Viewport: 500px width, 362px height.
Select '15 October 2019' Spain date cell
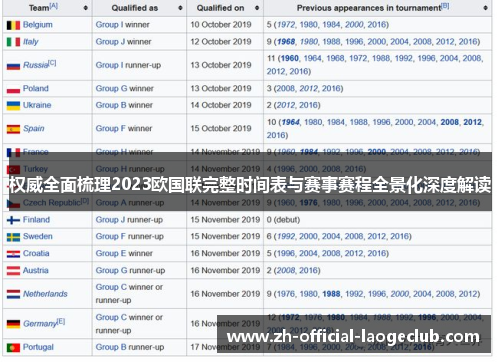tap(225, 128)
